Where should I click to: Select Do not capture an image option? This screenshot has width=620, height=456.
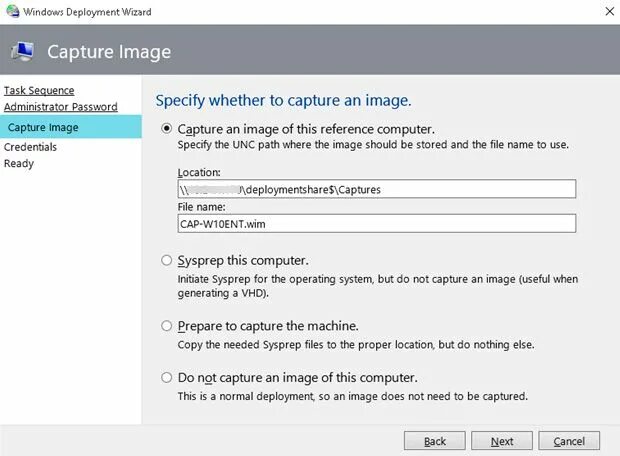[167, 378]
